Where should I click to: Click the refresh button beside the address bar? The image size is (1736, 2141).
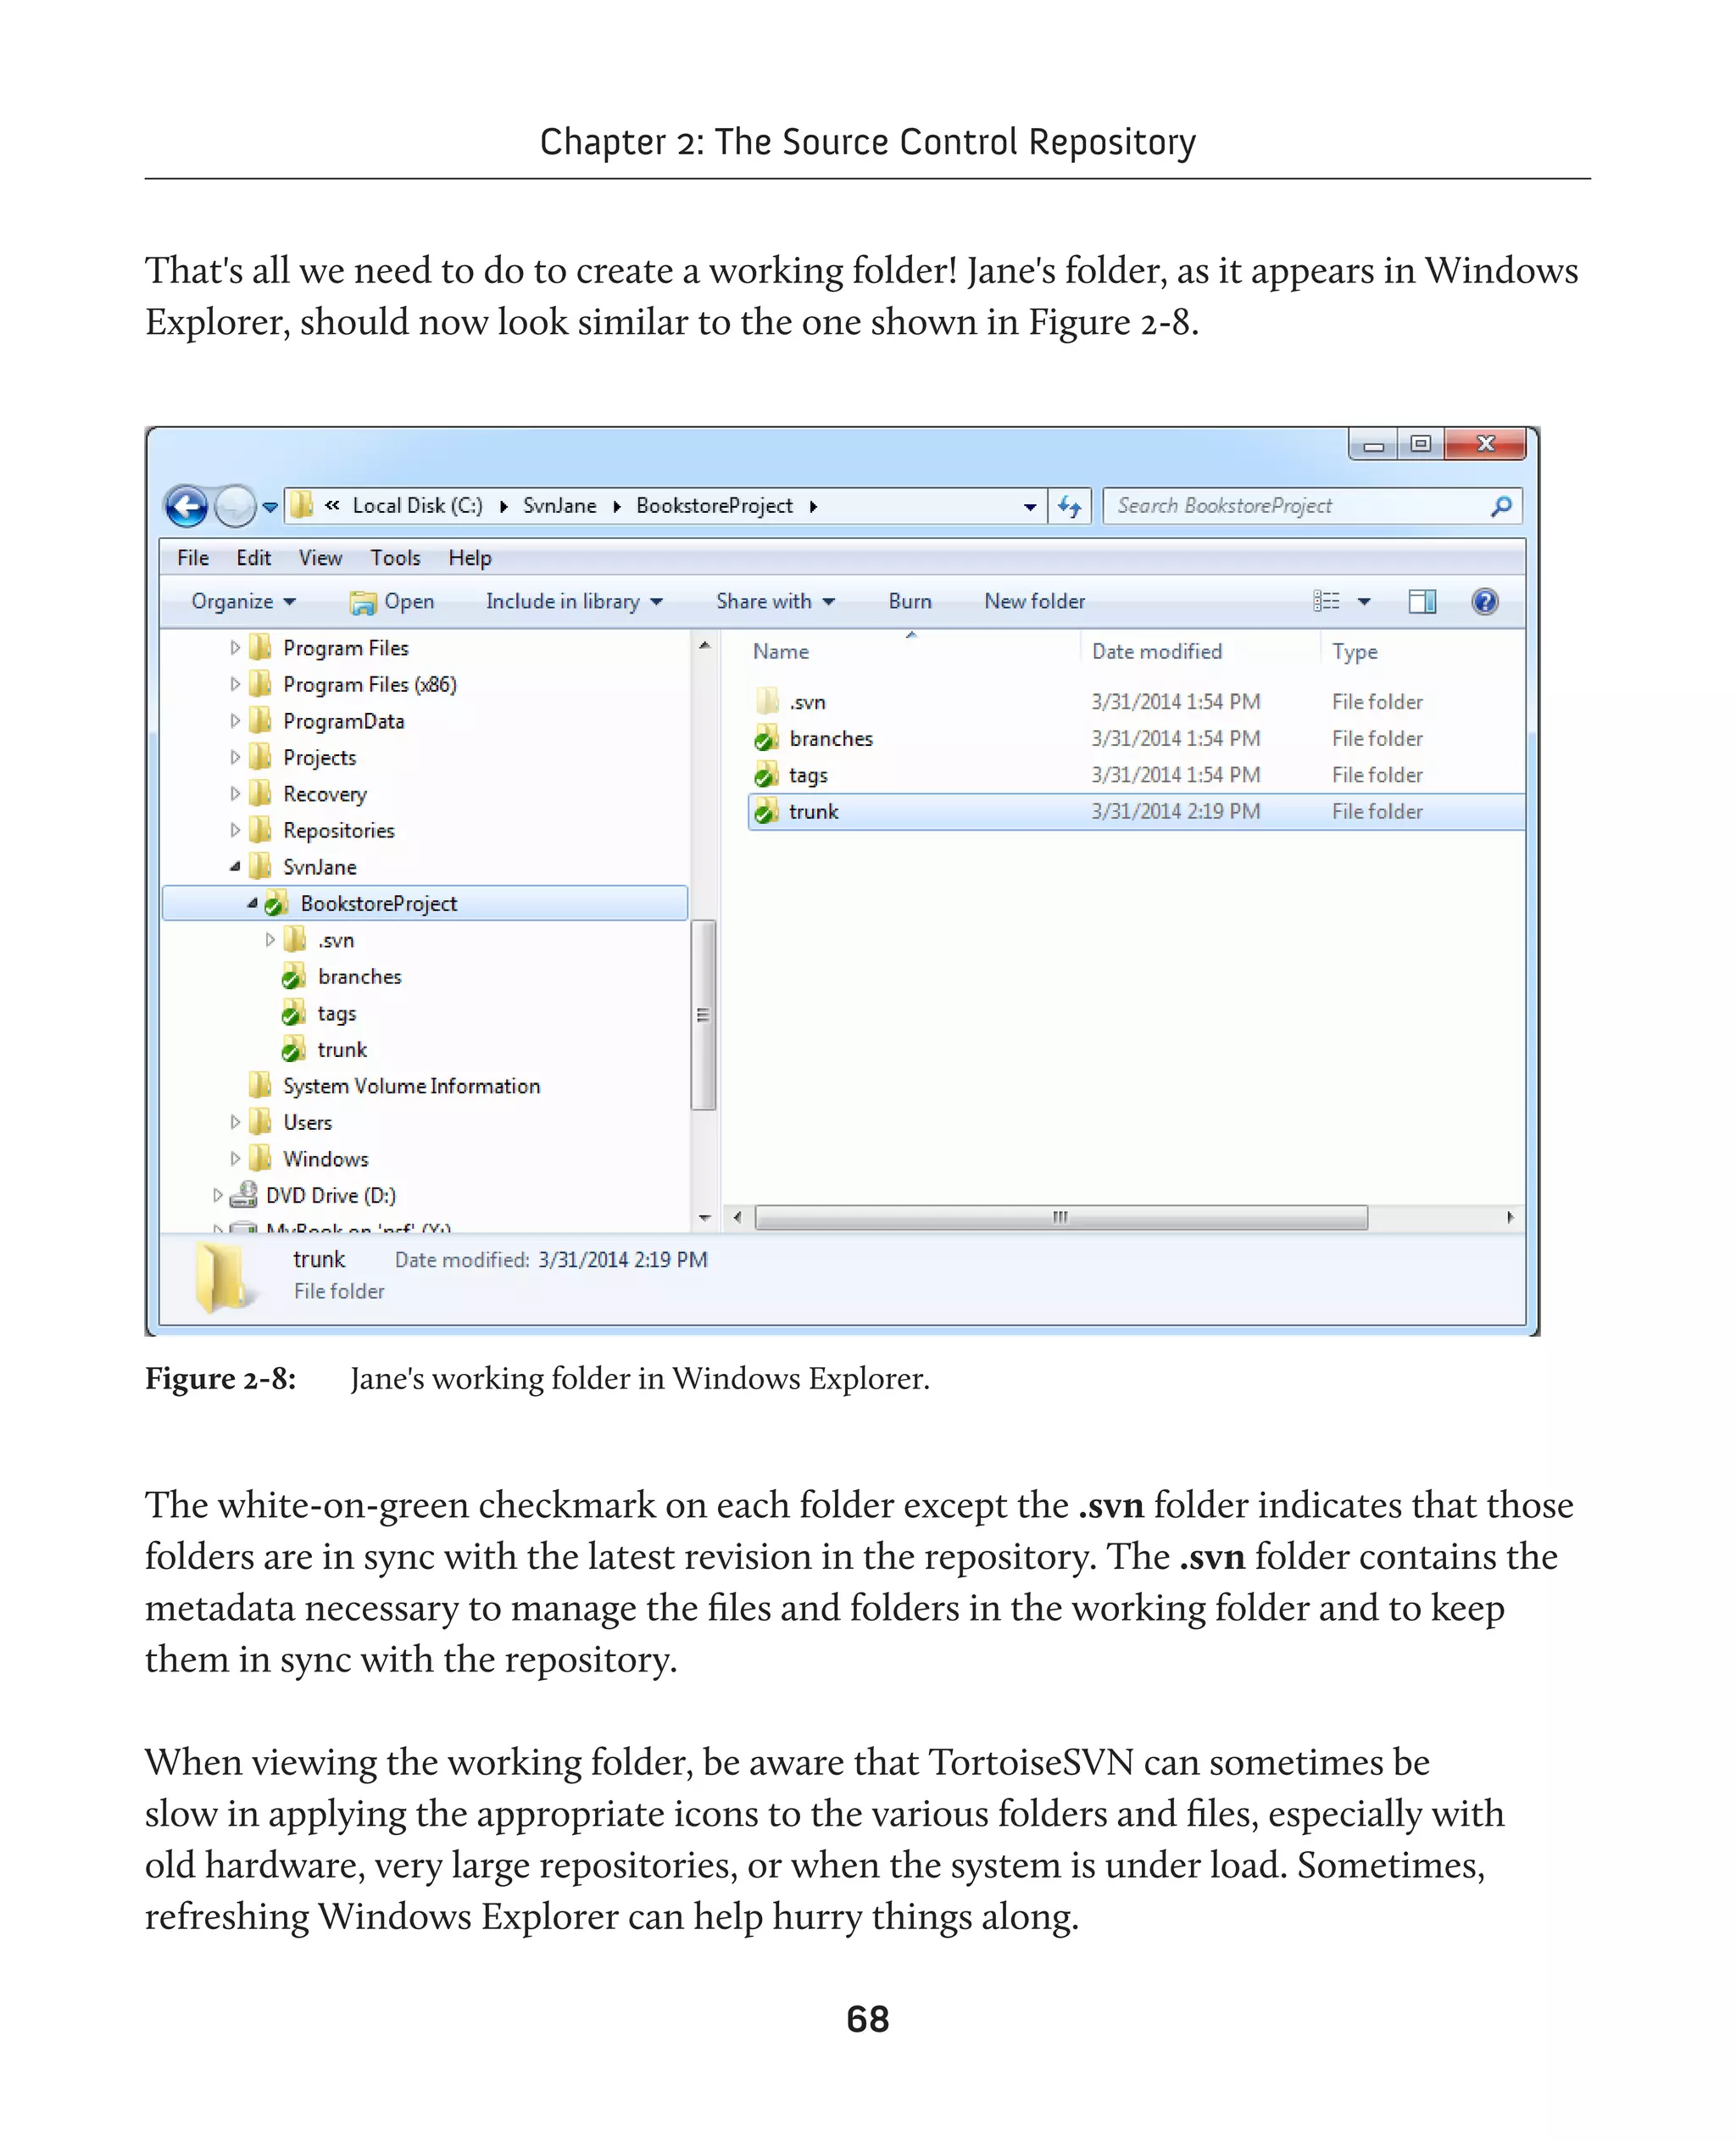coord(1070,506)
